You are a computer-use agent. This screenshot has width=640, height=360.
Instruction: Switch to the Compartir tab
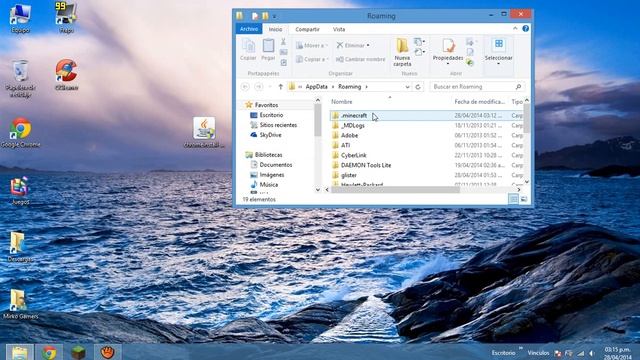(x=307, y=29)
